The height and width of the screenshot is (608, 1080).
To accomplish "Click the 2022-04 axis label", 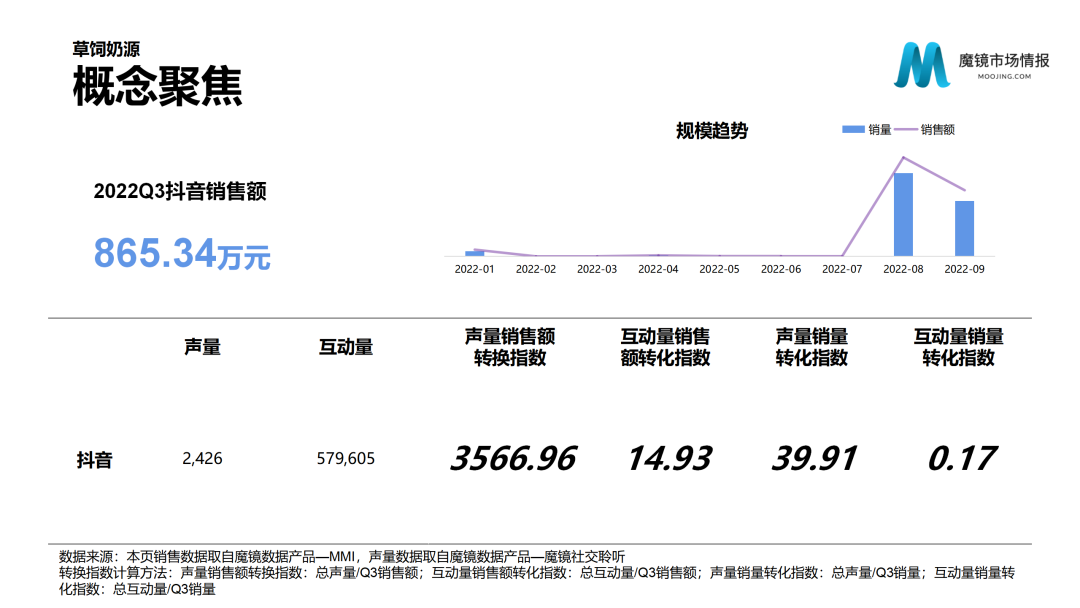I will tap(658, 269).
